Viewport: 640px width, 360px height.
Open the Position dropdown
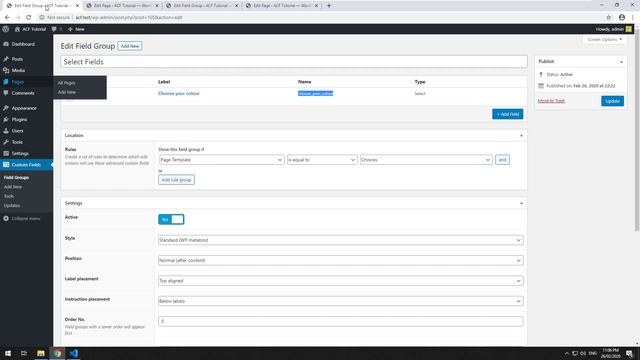pos(340,260)
